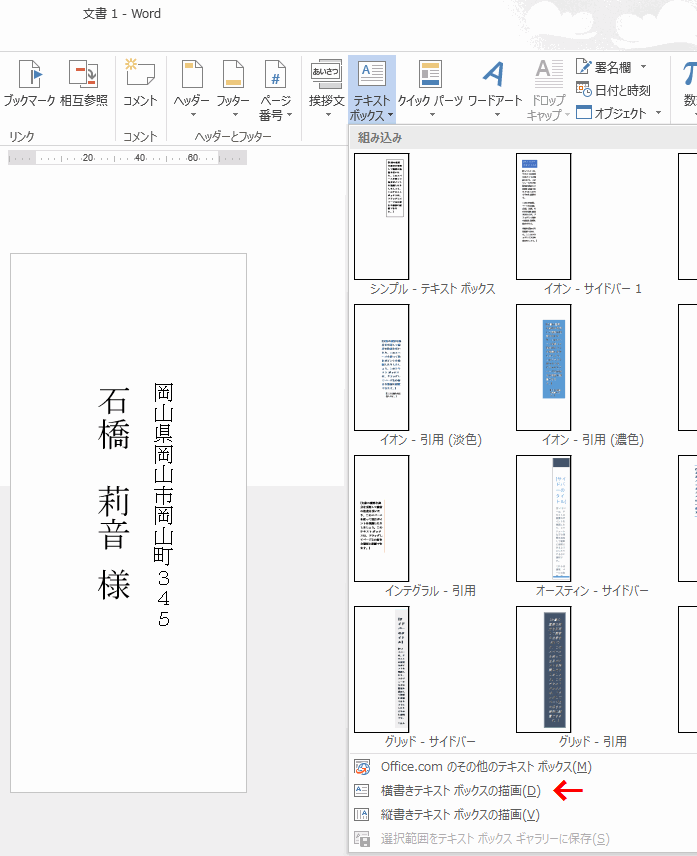Select the グリッド - サイドバー thumbnail

pos(382,669)
